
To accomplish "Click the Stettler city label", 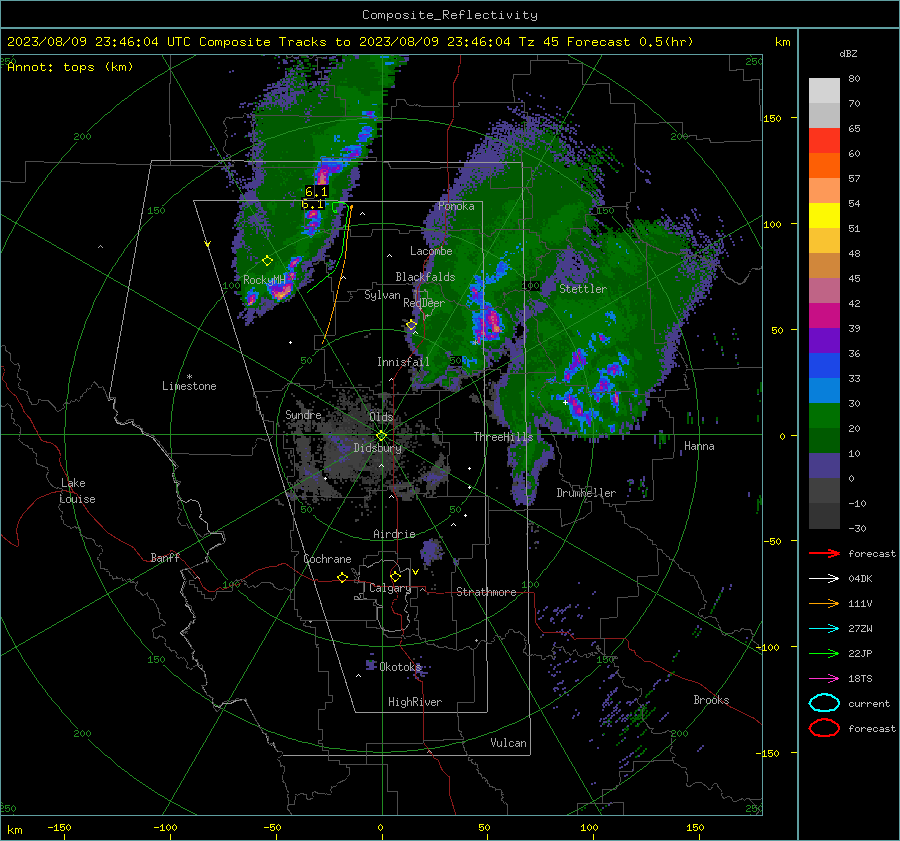I will click(583, 289).
